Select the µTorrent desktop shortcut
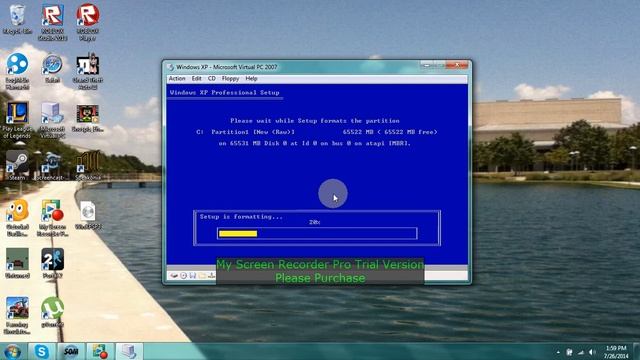Image resolution: width=640 pixels, height=360 pixels. click(53, 312)
